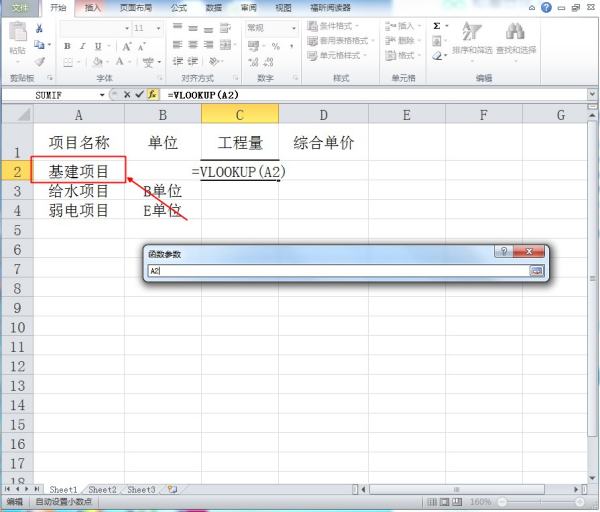This screenshot has height=512, width=600.
Task: Confirm formula with the checkmark Enter icon
Action: click(140, 94)
